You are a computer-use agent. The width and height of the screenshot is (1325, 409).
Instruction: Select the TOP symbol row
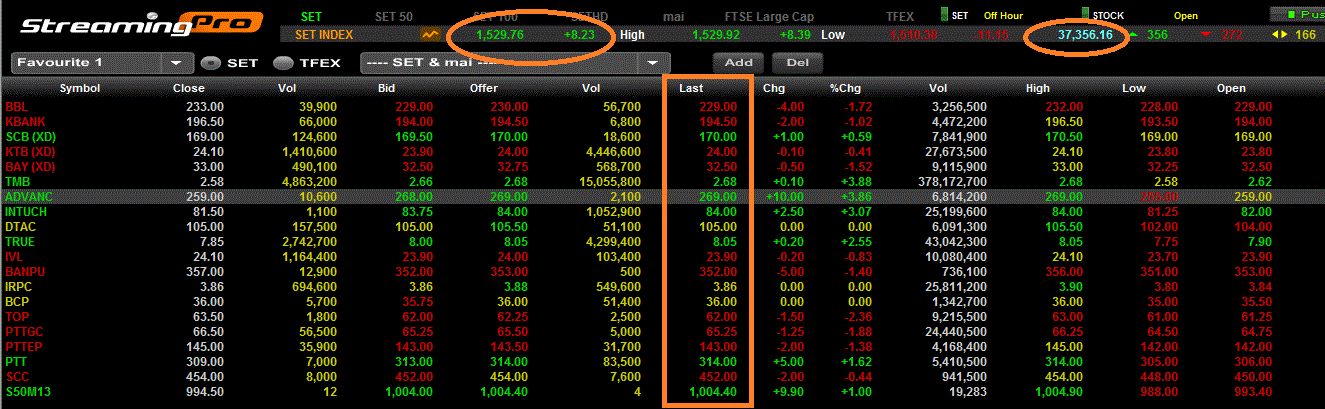tap(662, 317)
